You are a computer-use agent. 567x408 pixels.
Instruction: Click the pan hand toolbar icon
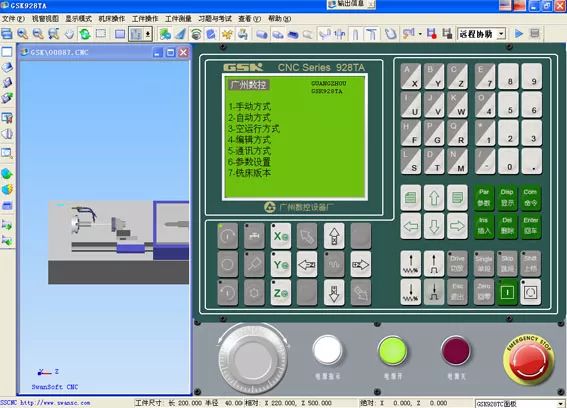(x=69, y=34)
